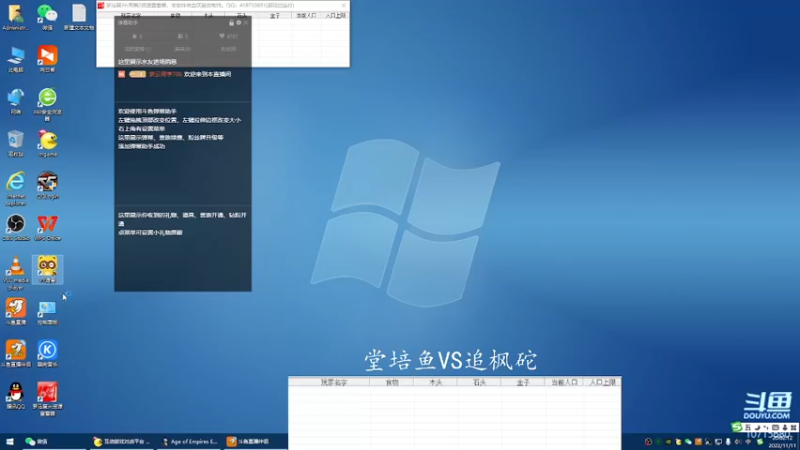Click the 欢迎来到本直播间 welcome message
Screen dimensions: 800x450
click(x=208, y=74)
